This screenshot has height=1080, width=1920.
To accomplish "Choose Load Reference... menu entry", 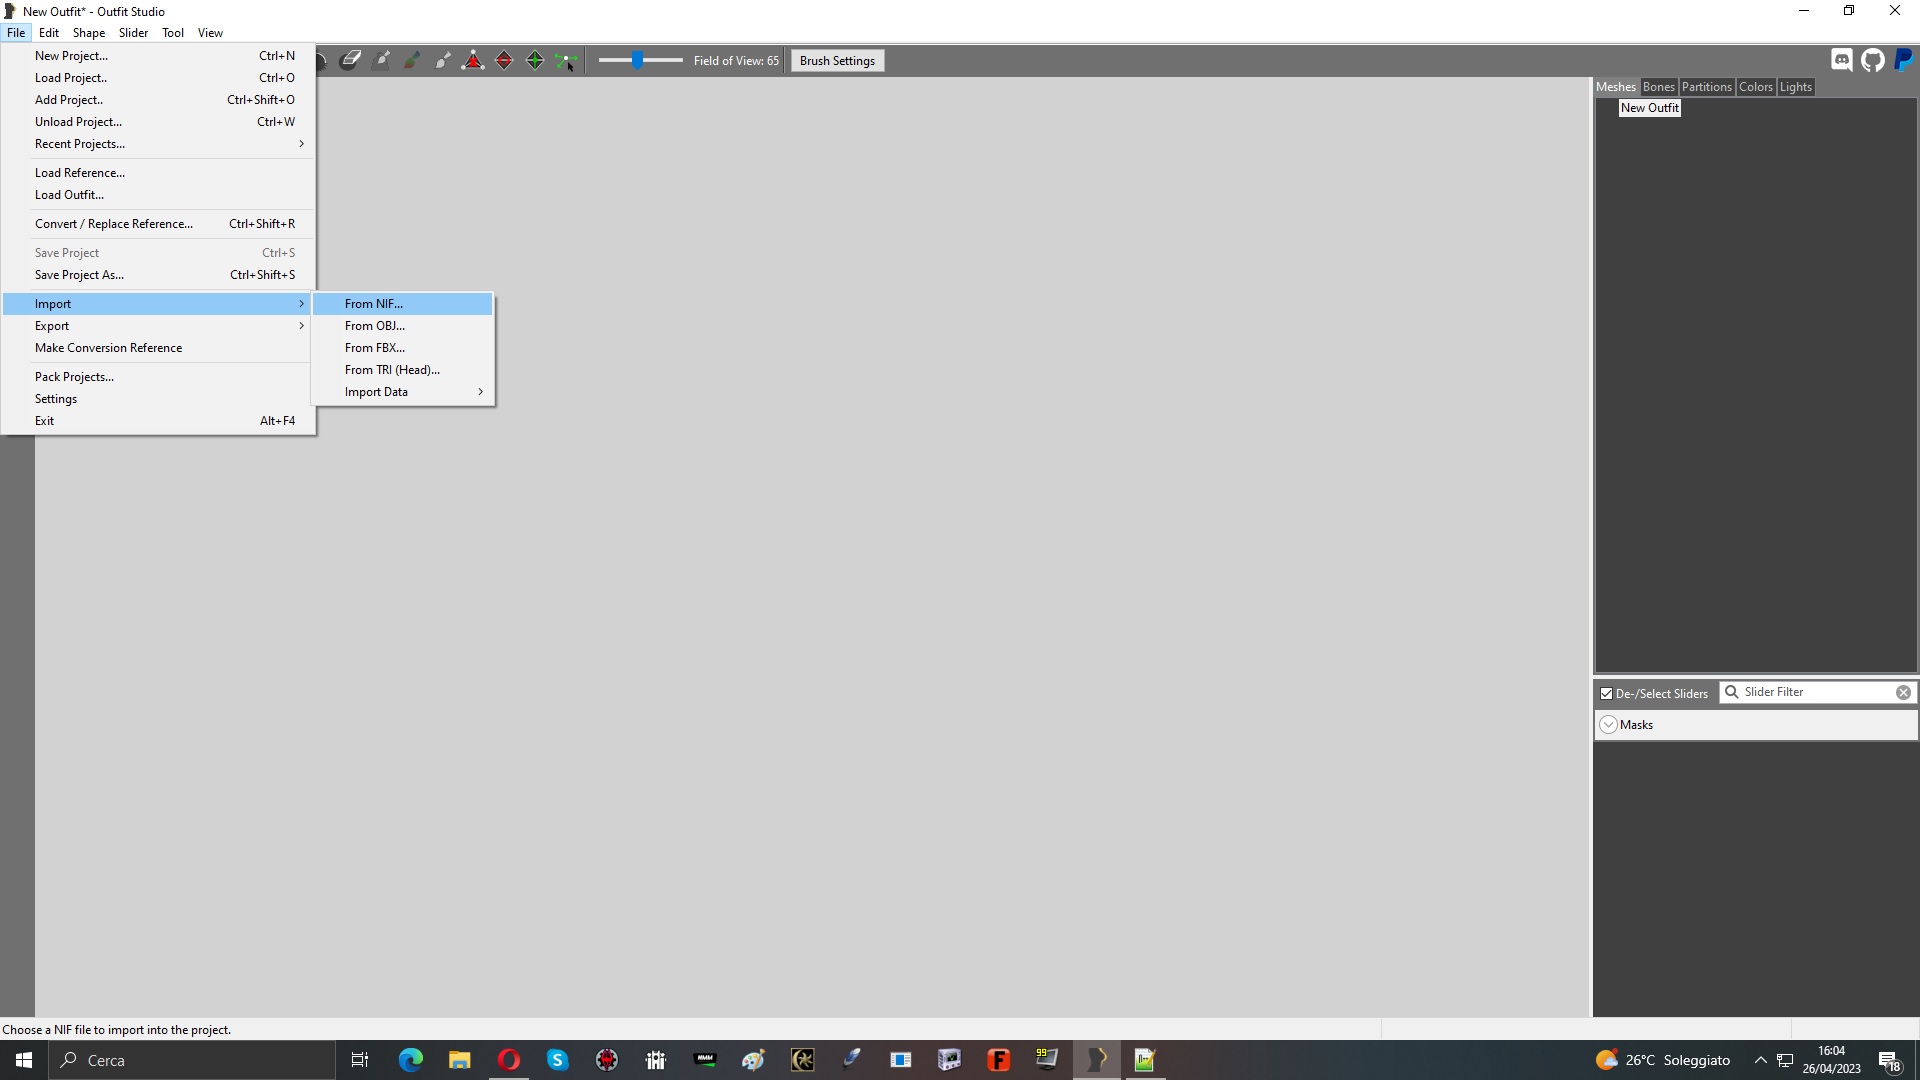I will tap(158, 173).
